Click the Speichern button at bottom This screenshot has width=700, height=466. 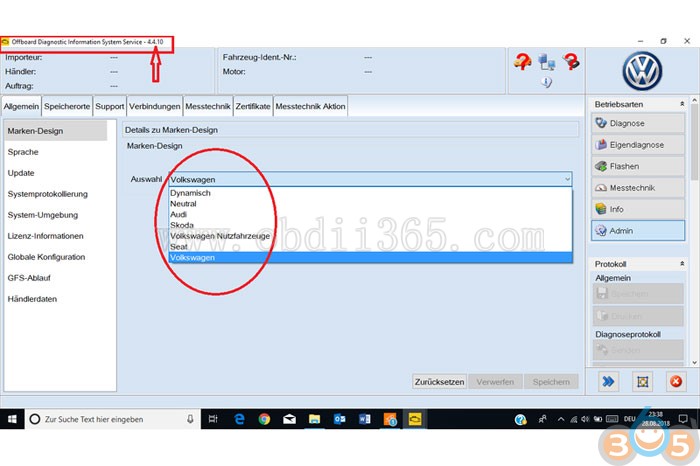pyautogui.click(x=551, y=382)
